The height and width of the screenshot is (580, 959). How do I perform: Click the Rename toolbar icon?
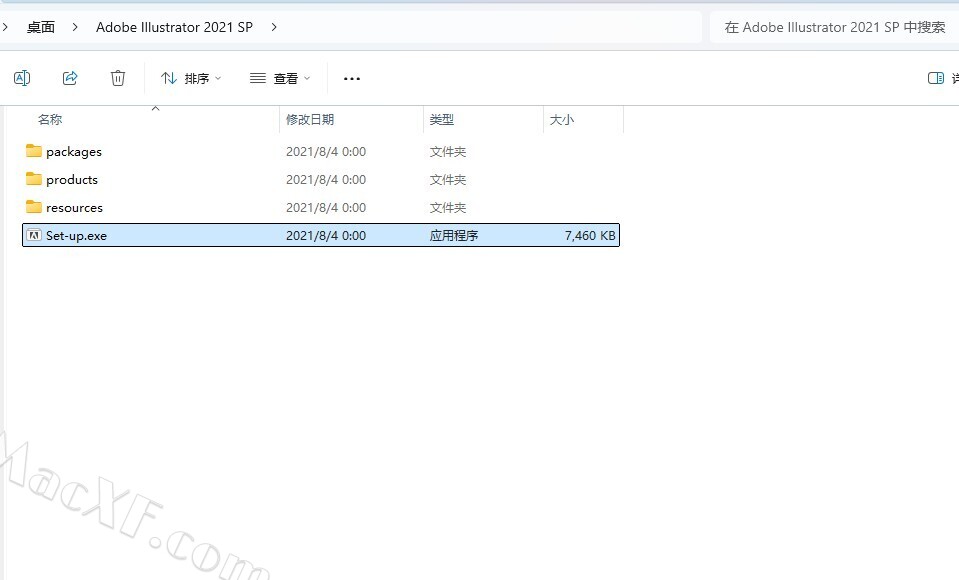click(x=22, y=78)
